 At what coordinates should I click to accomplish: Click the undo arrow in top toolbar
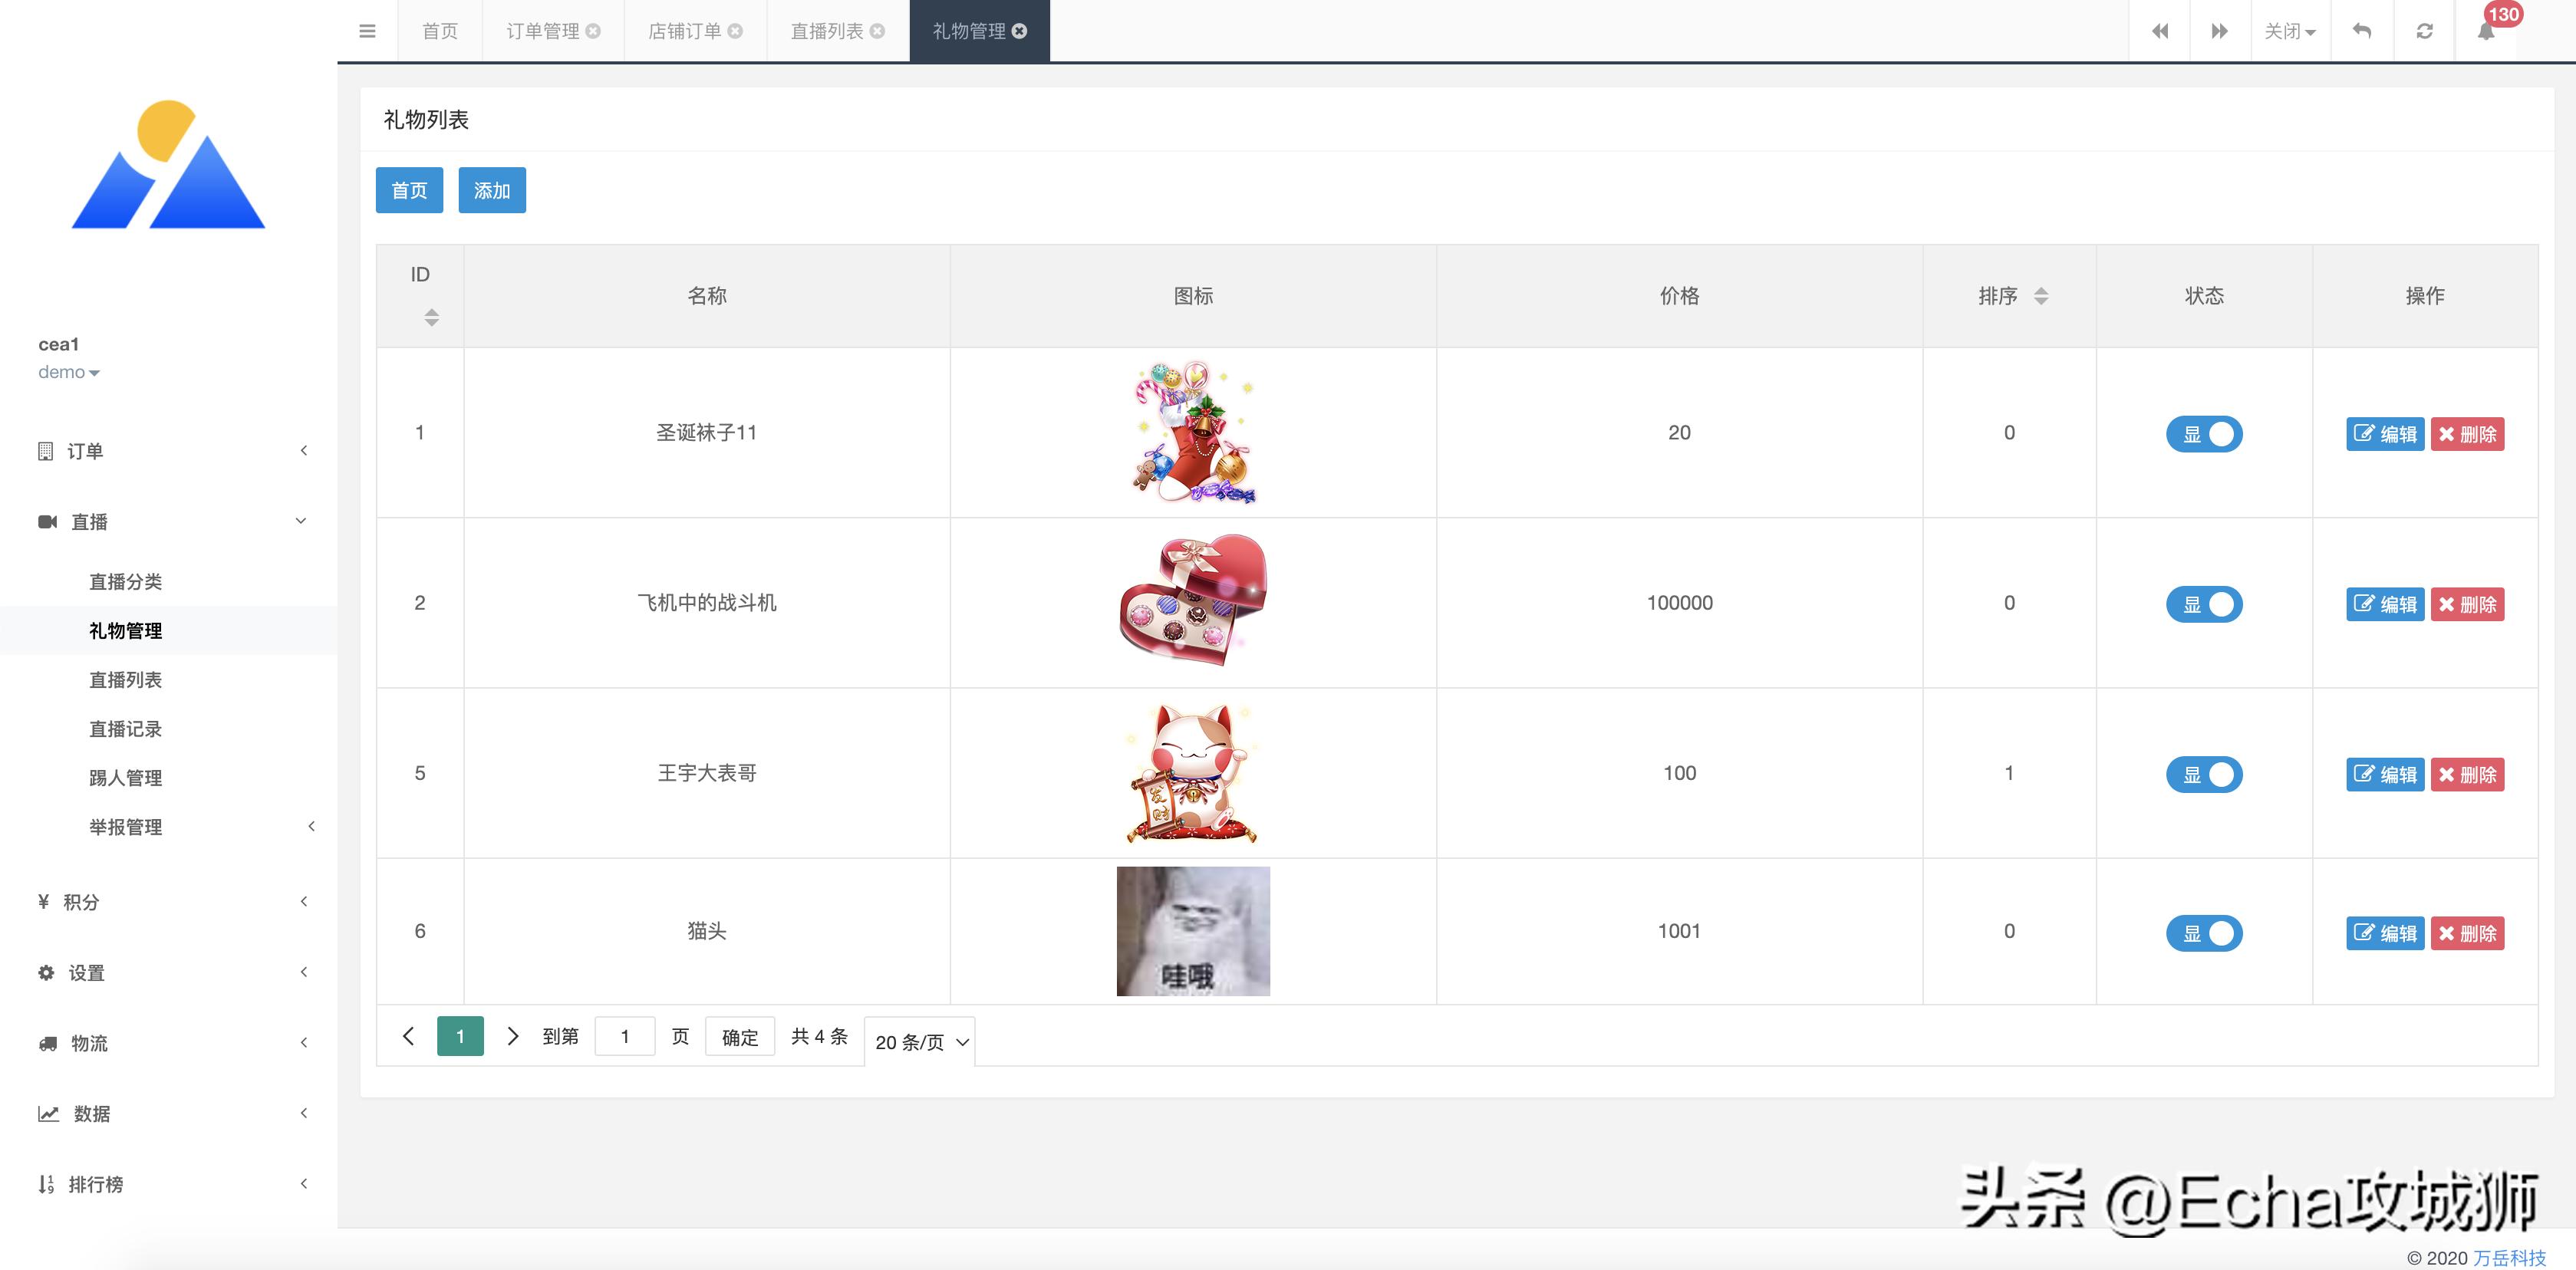click(x=2361, y=30)
